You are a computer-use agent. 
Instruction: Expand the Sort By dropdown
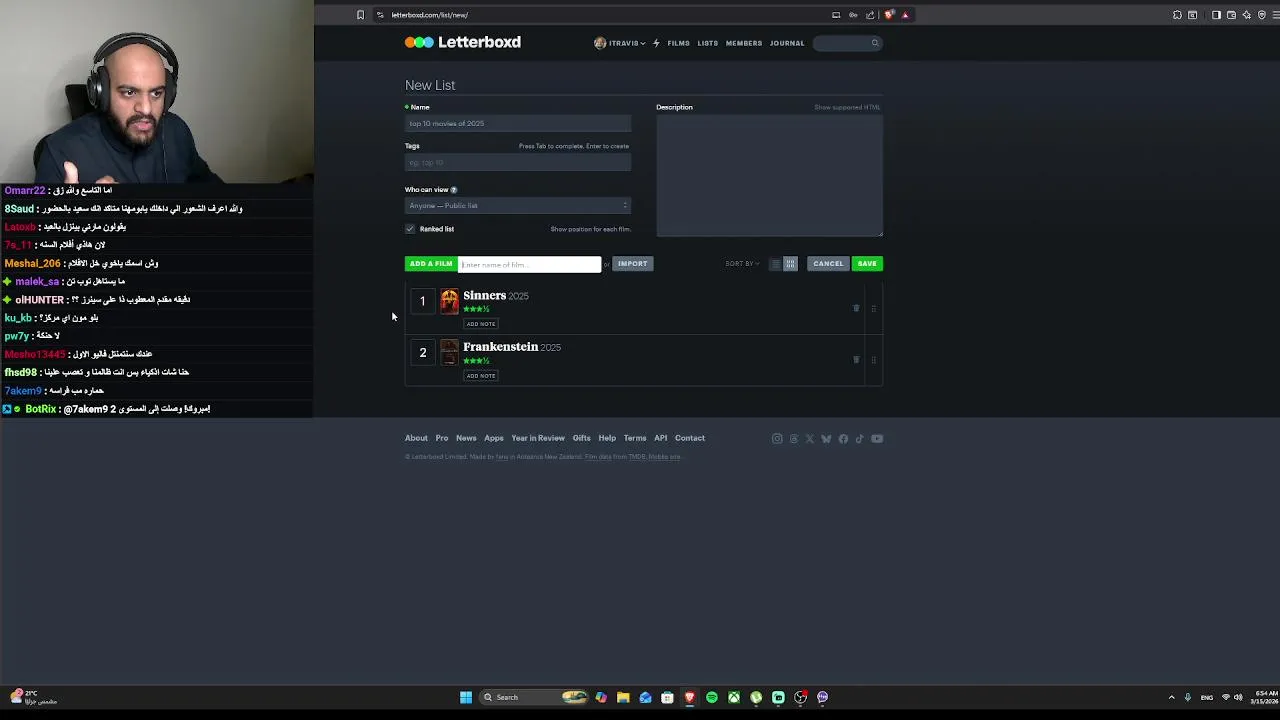[742, 264]
